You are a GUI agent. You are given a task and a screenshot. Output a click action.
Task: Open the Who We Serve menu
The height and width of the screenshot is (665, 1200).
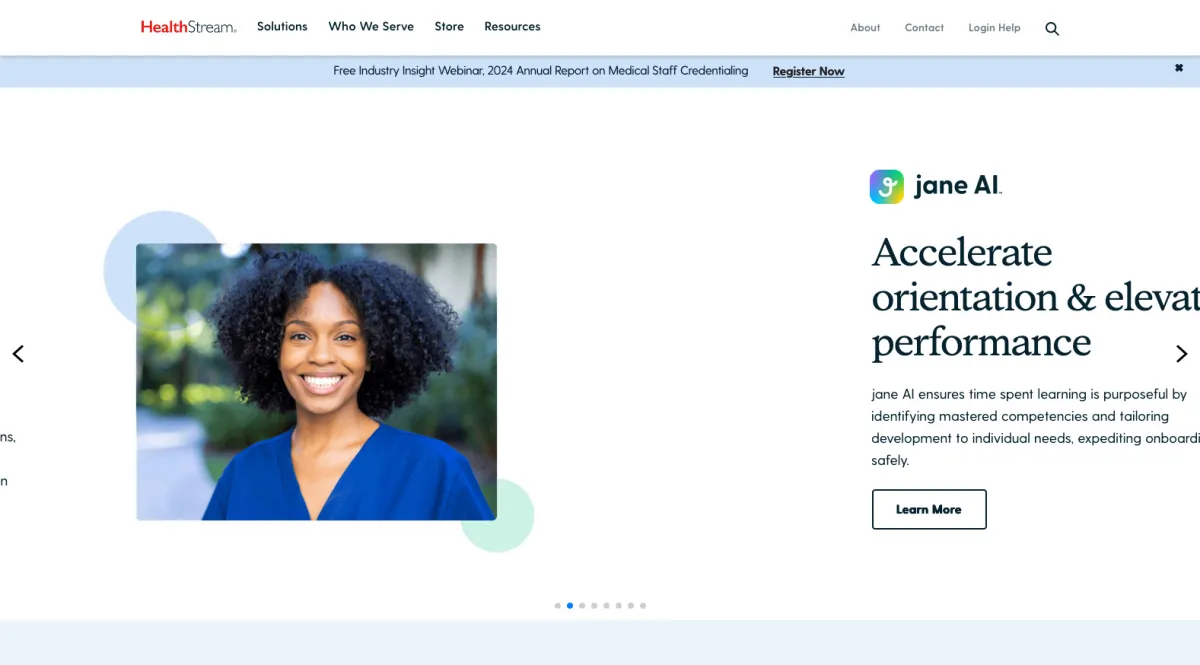[371, 27]
